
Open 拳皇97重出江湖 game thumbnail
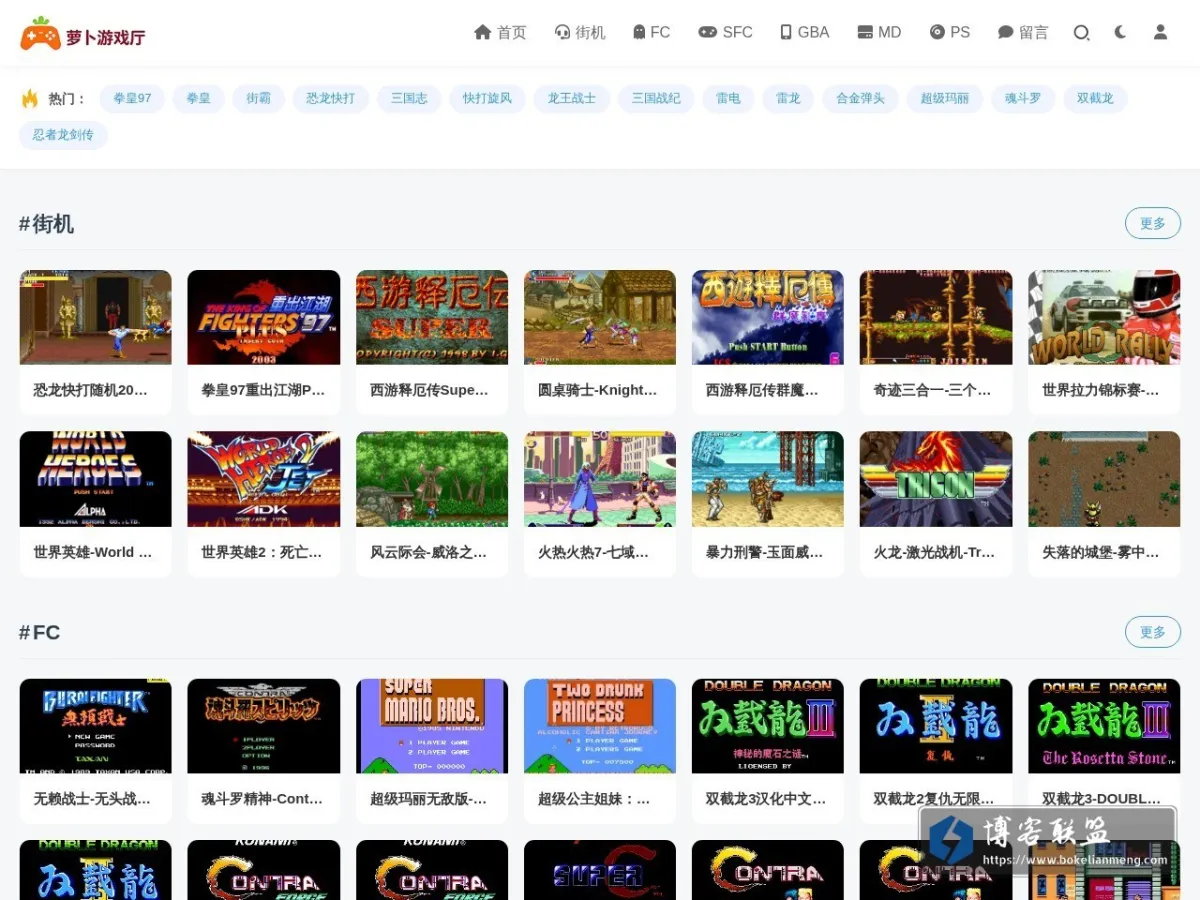(264, 317)
